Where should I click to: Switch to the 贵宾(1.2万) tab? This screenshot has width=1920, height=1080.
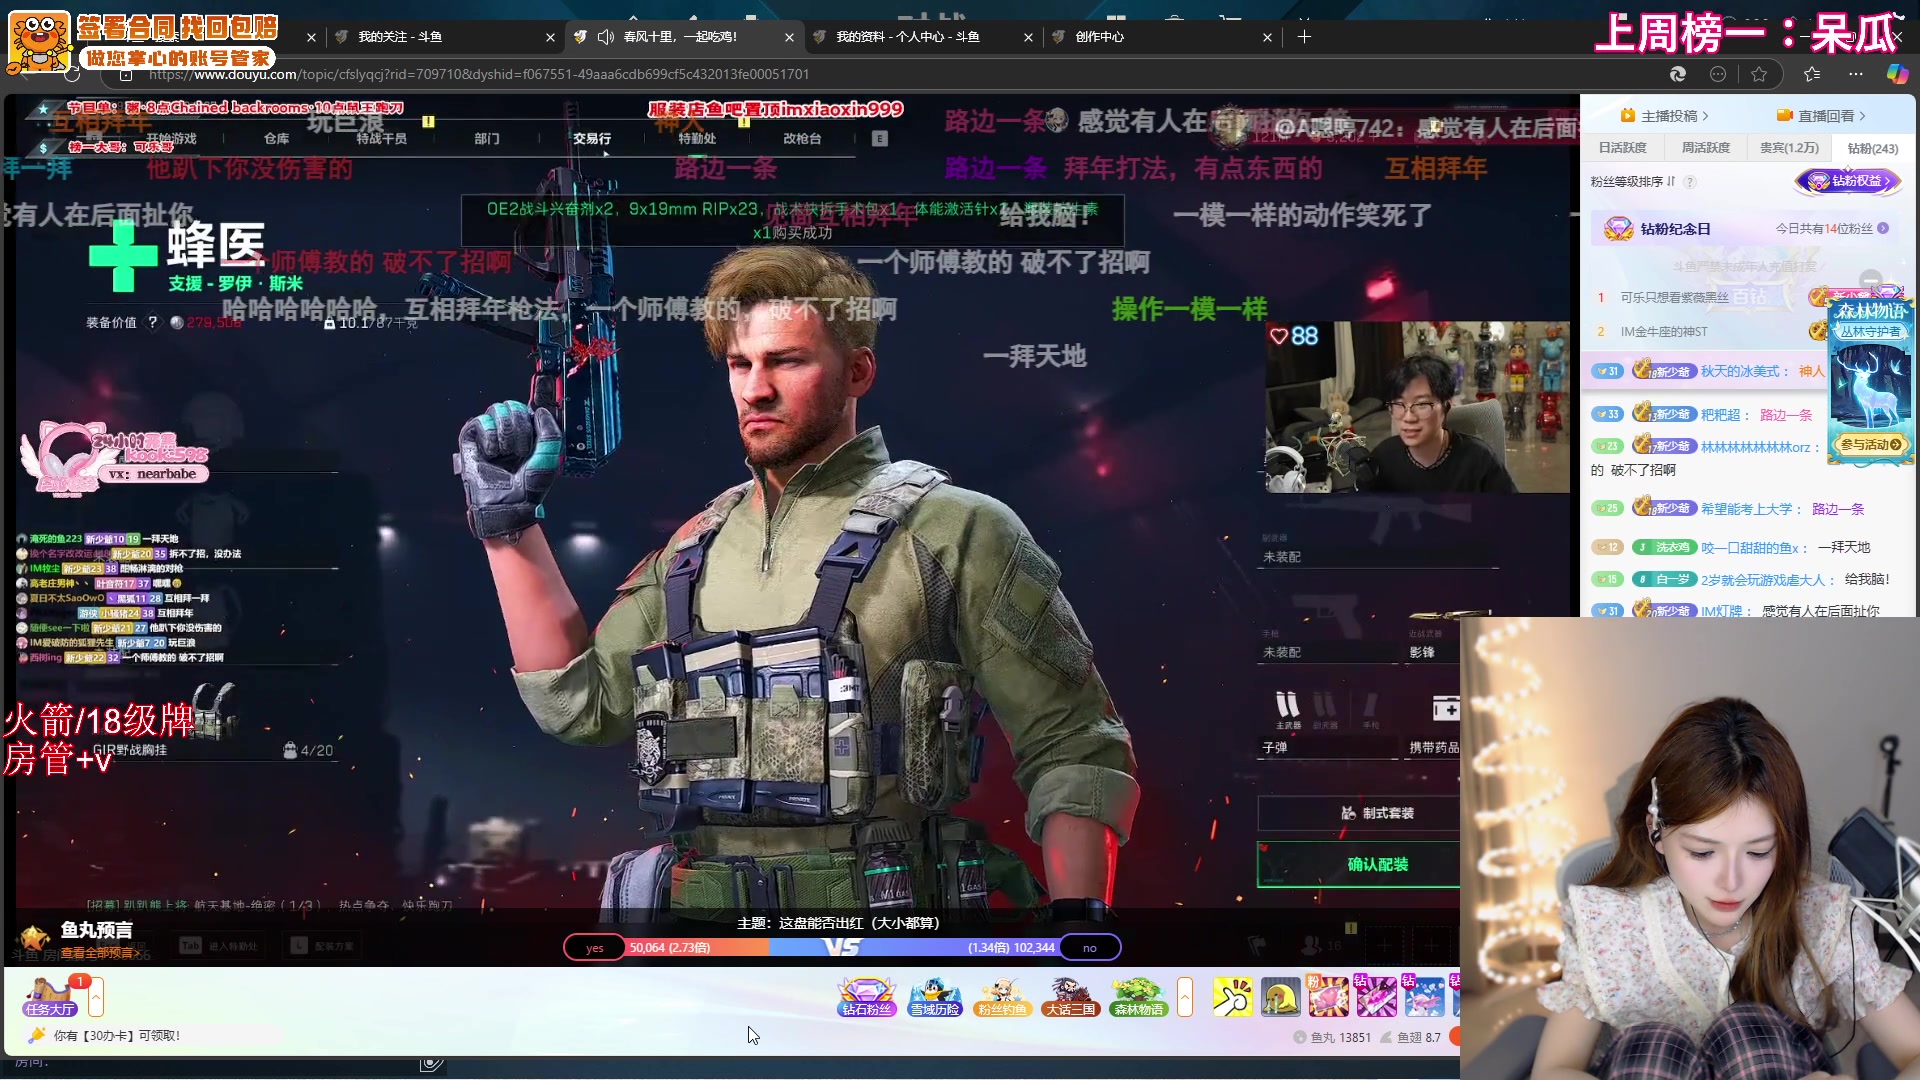point(1789,148)
